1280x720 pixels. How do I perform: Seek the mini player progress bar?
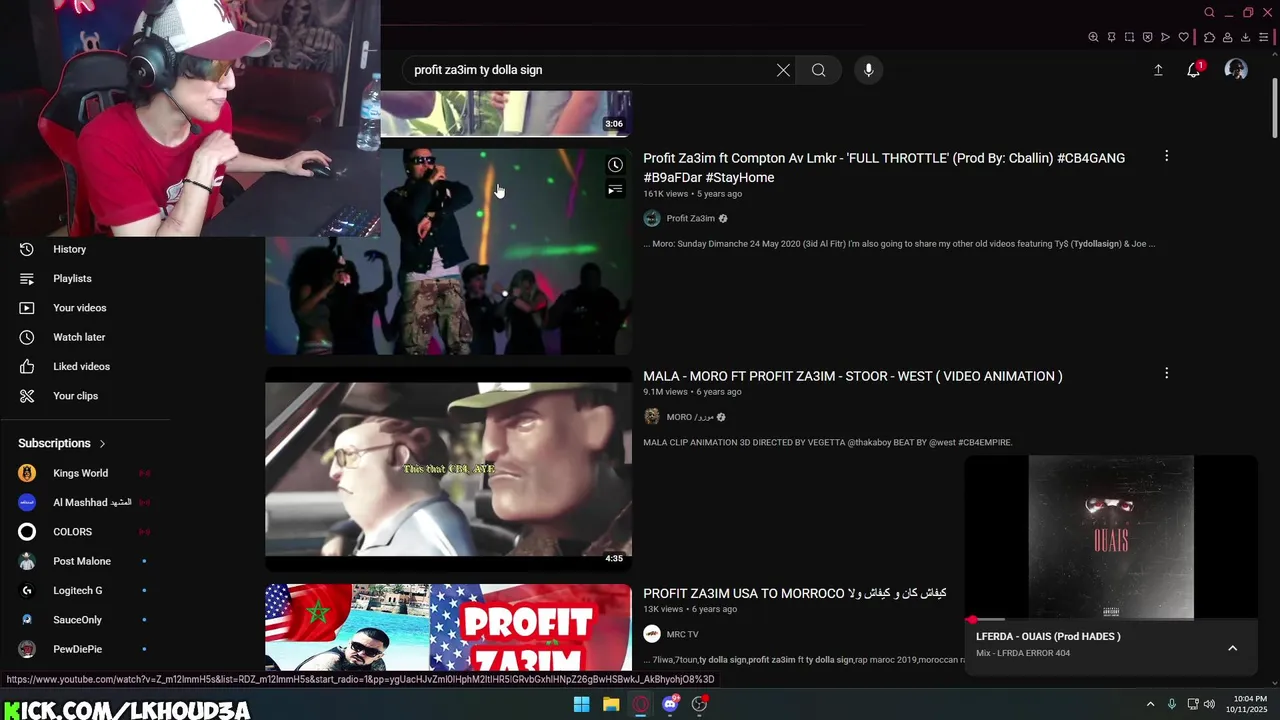1110,620
